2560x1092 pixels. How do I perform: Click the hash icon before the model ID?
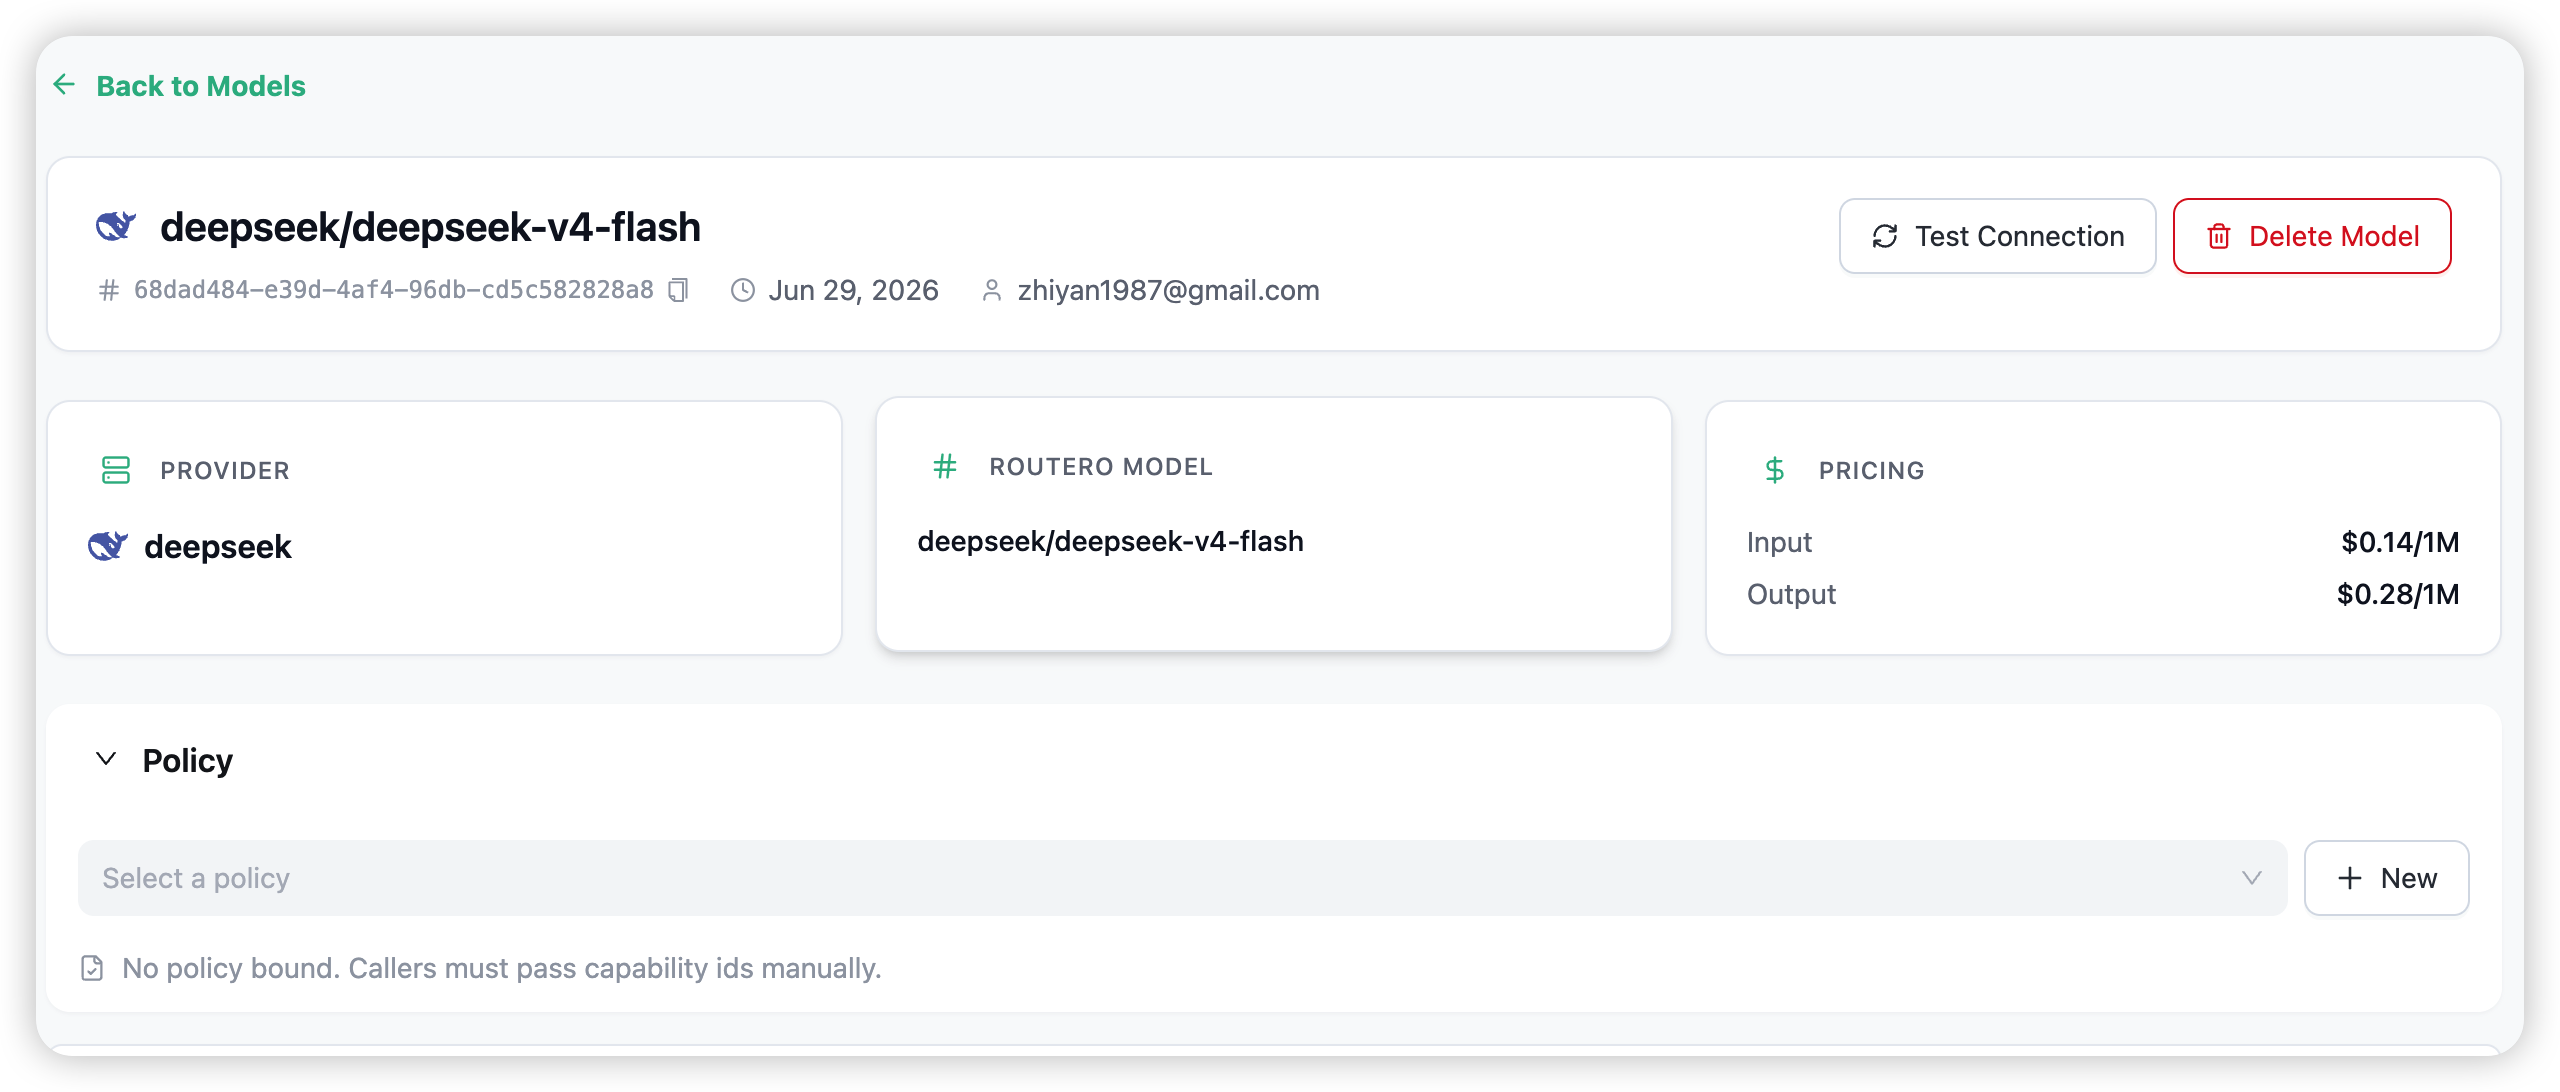point(109,290)
